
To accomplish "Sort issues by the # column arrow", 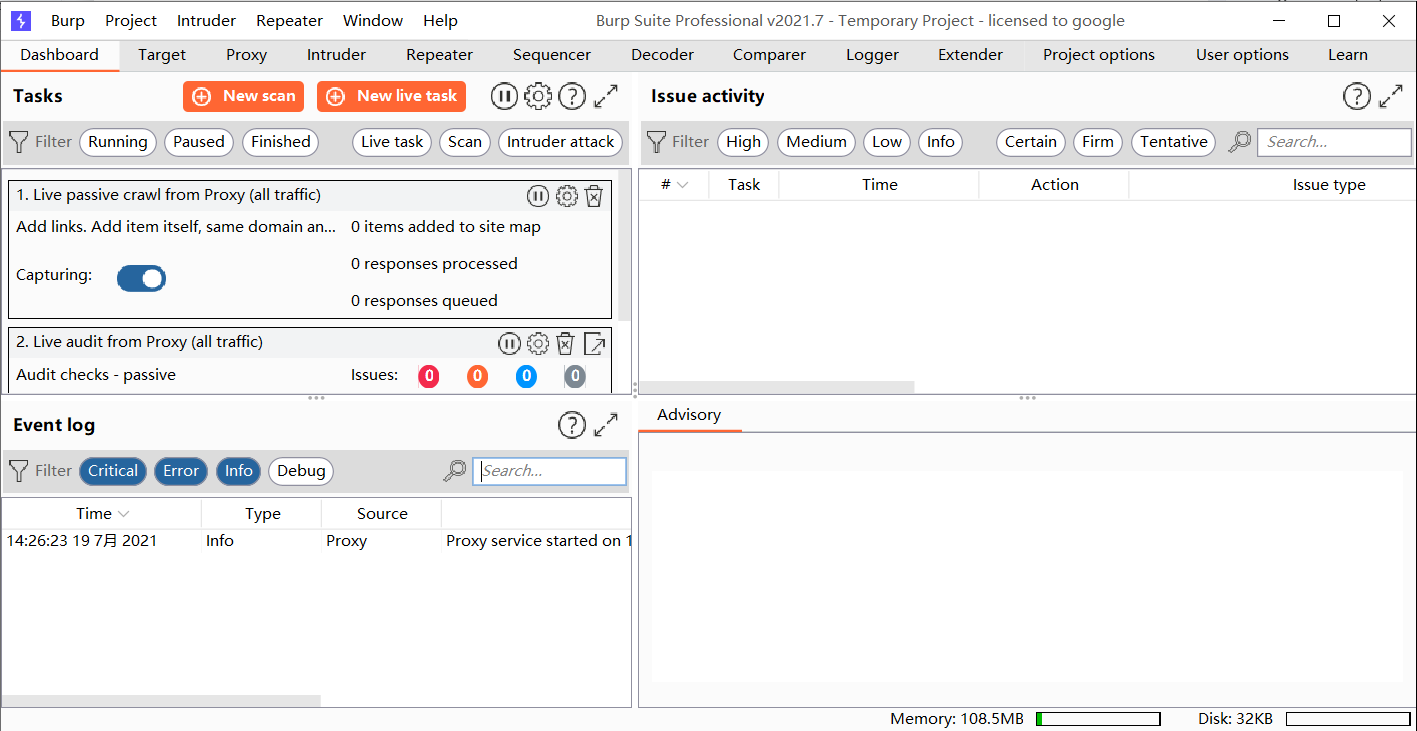I will (x=683, y=185).
